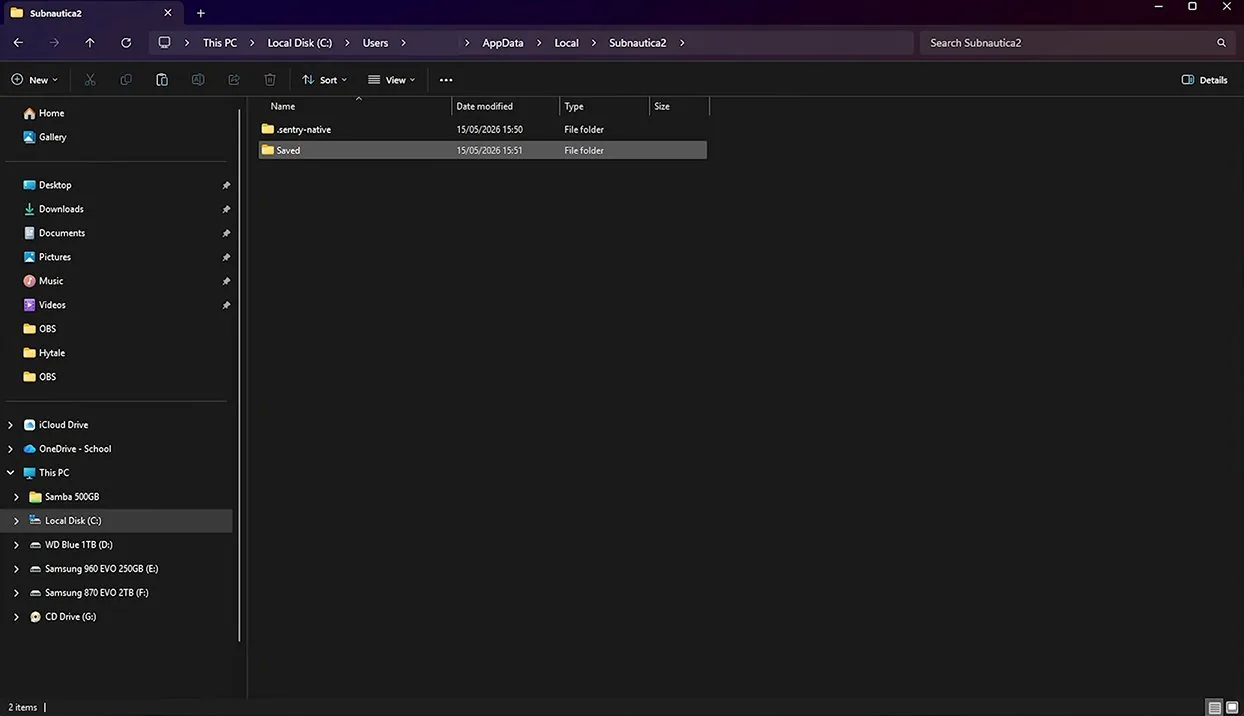The height and width of the screenshot is (716, 1244).
Task: Go to Local Disk (C:) in the breadcrumb
Action: pos(300,43)
